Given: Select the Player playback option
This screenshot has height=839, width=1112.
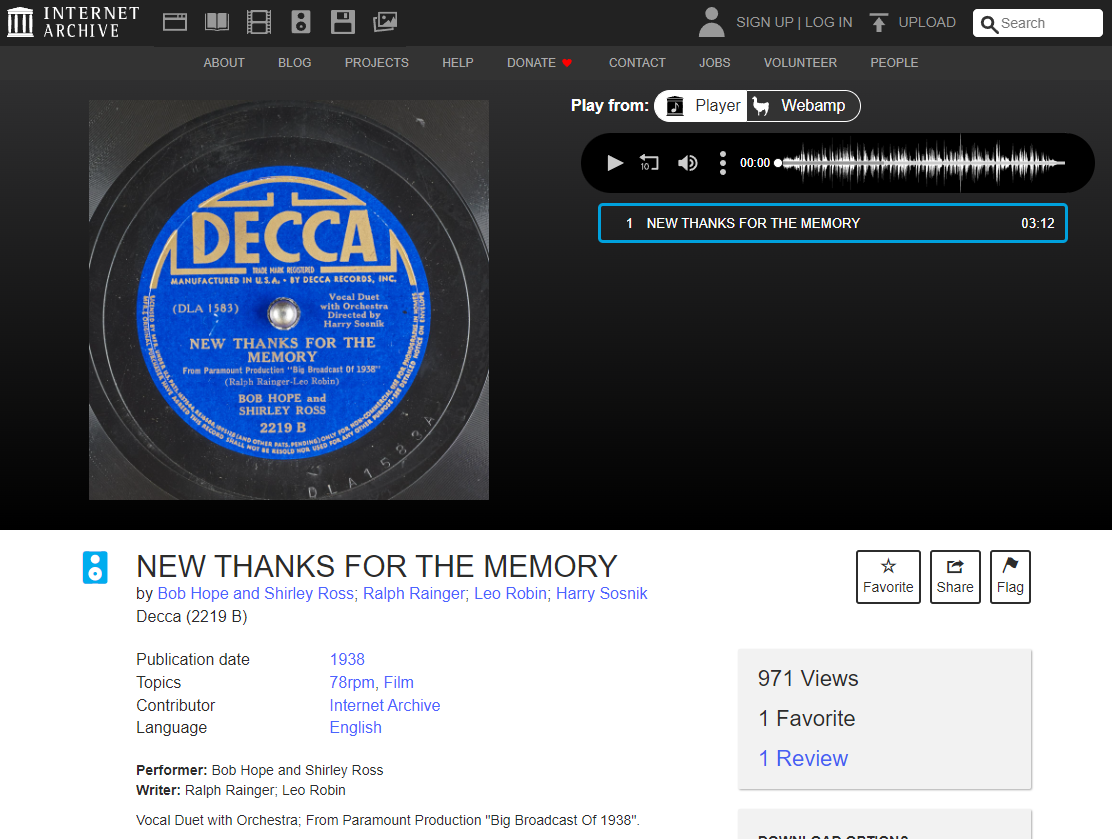Looking at the screenshot, I should pyautogui.click(x=704, y=106).
